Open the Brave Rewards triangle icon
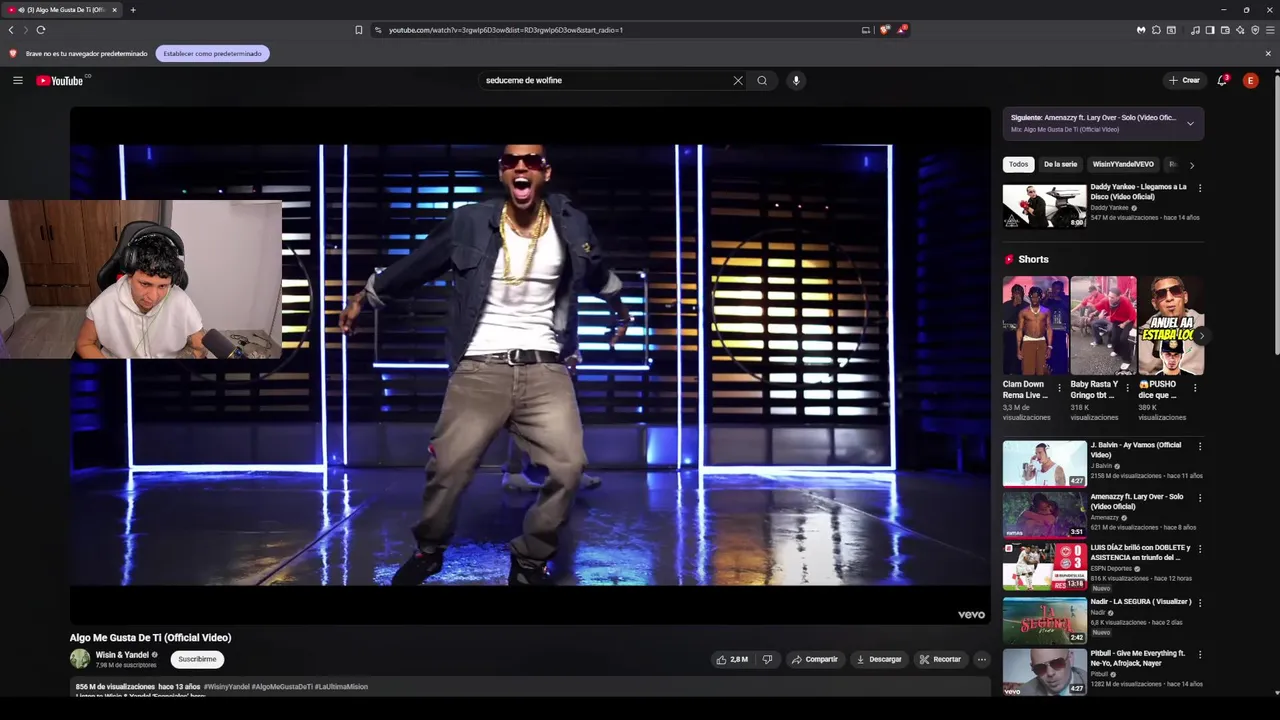The height and width of the screenshot is (720, 1280). tap(902, 30)
